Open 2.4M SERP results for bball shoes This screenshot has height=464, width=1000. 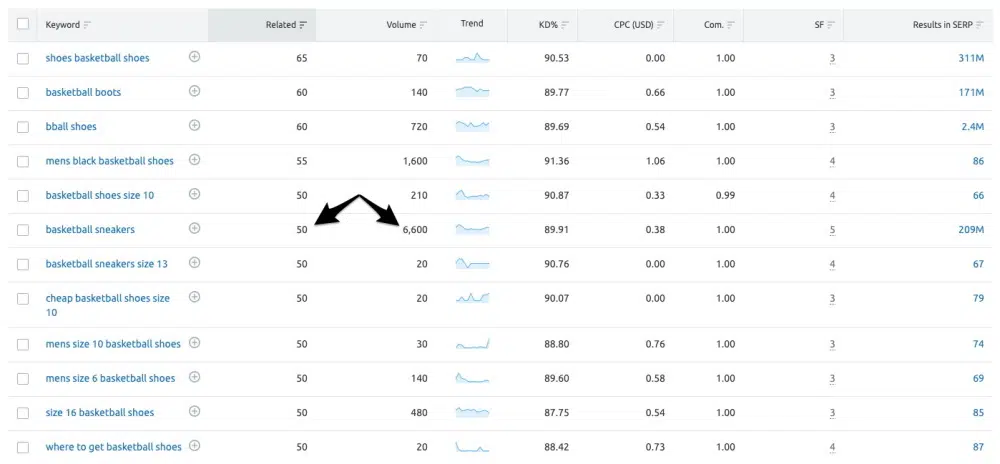click(973, 127)
